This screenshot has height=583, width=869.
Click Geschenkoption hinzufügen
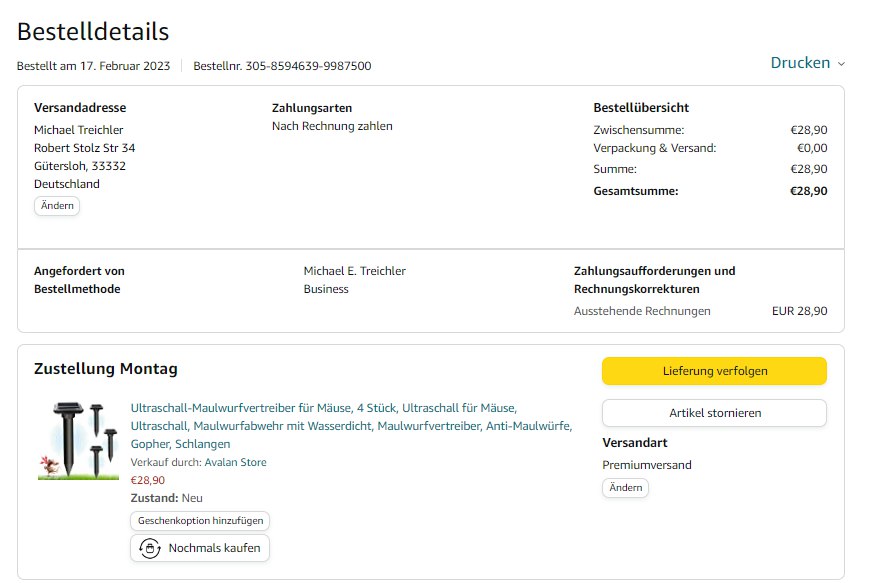pyautogui.click(x=200, y=521)
